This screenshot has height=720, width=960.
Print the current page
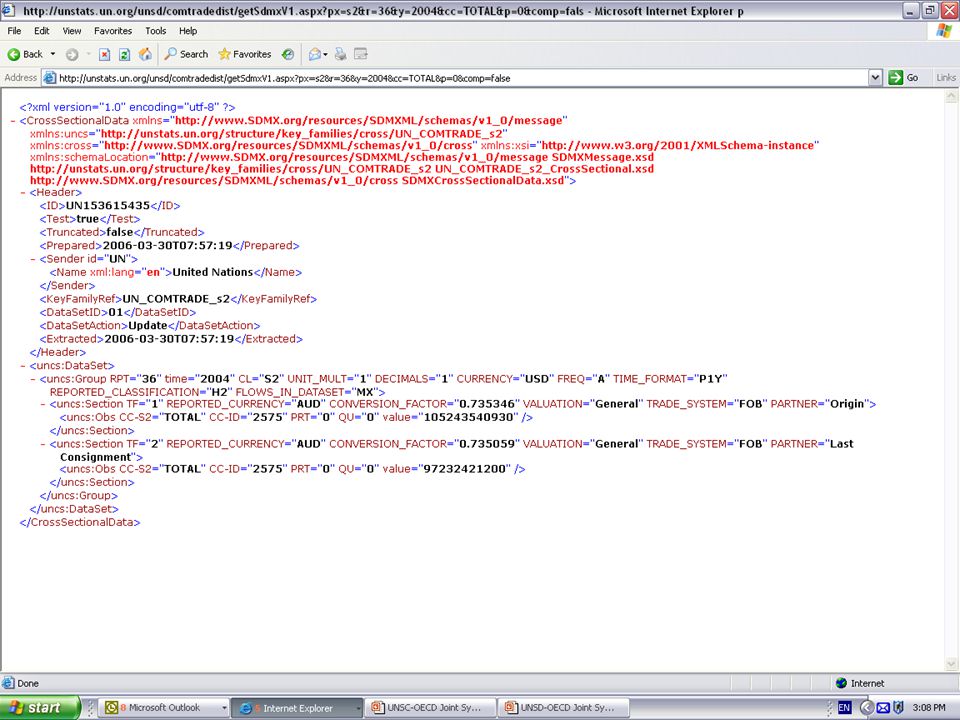340,54
